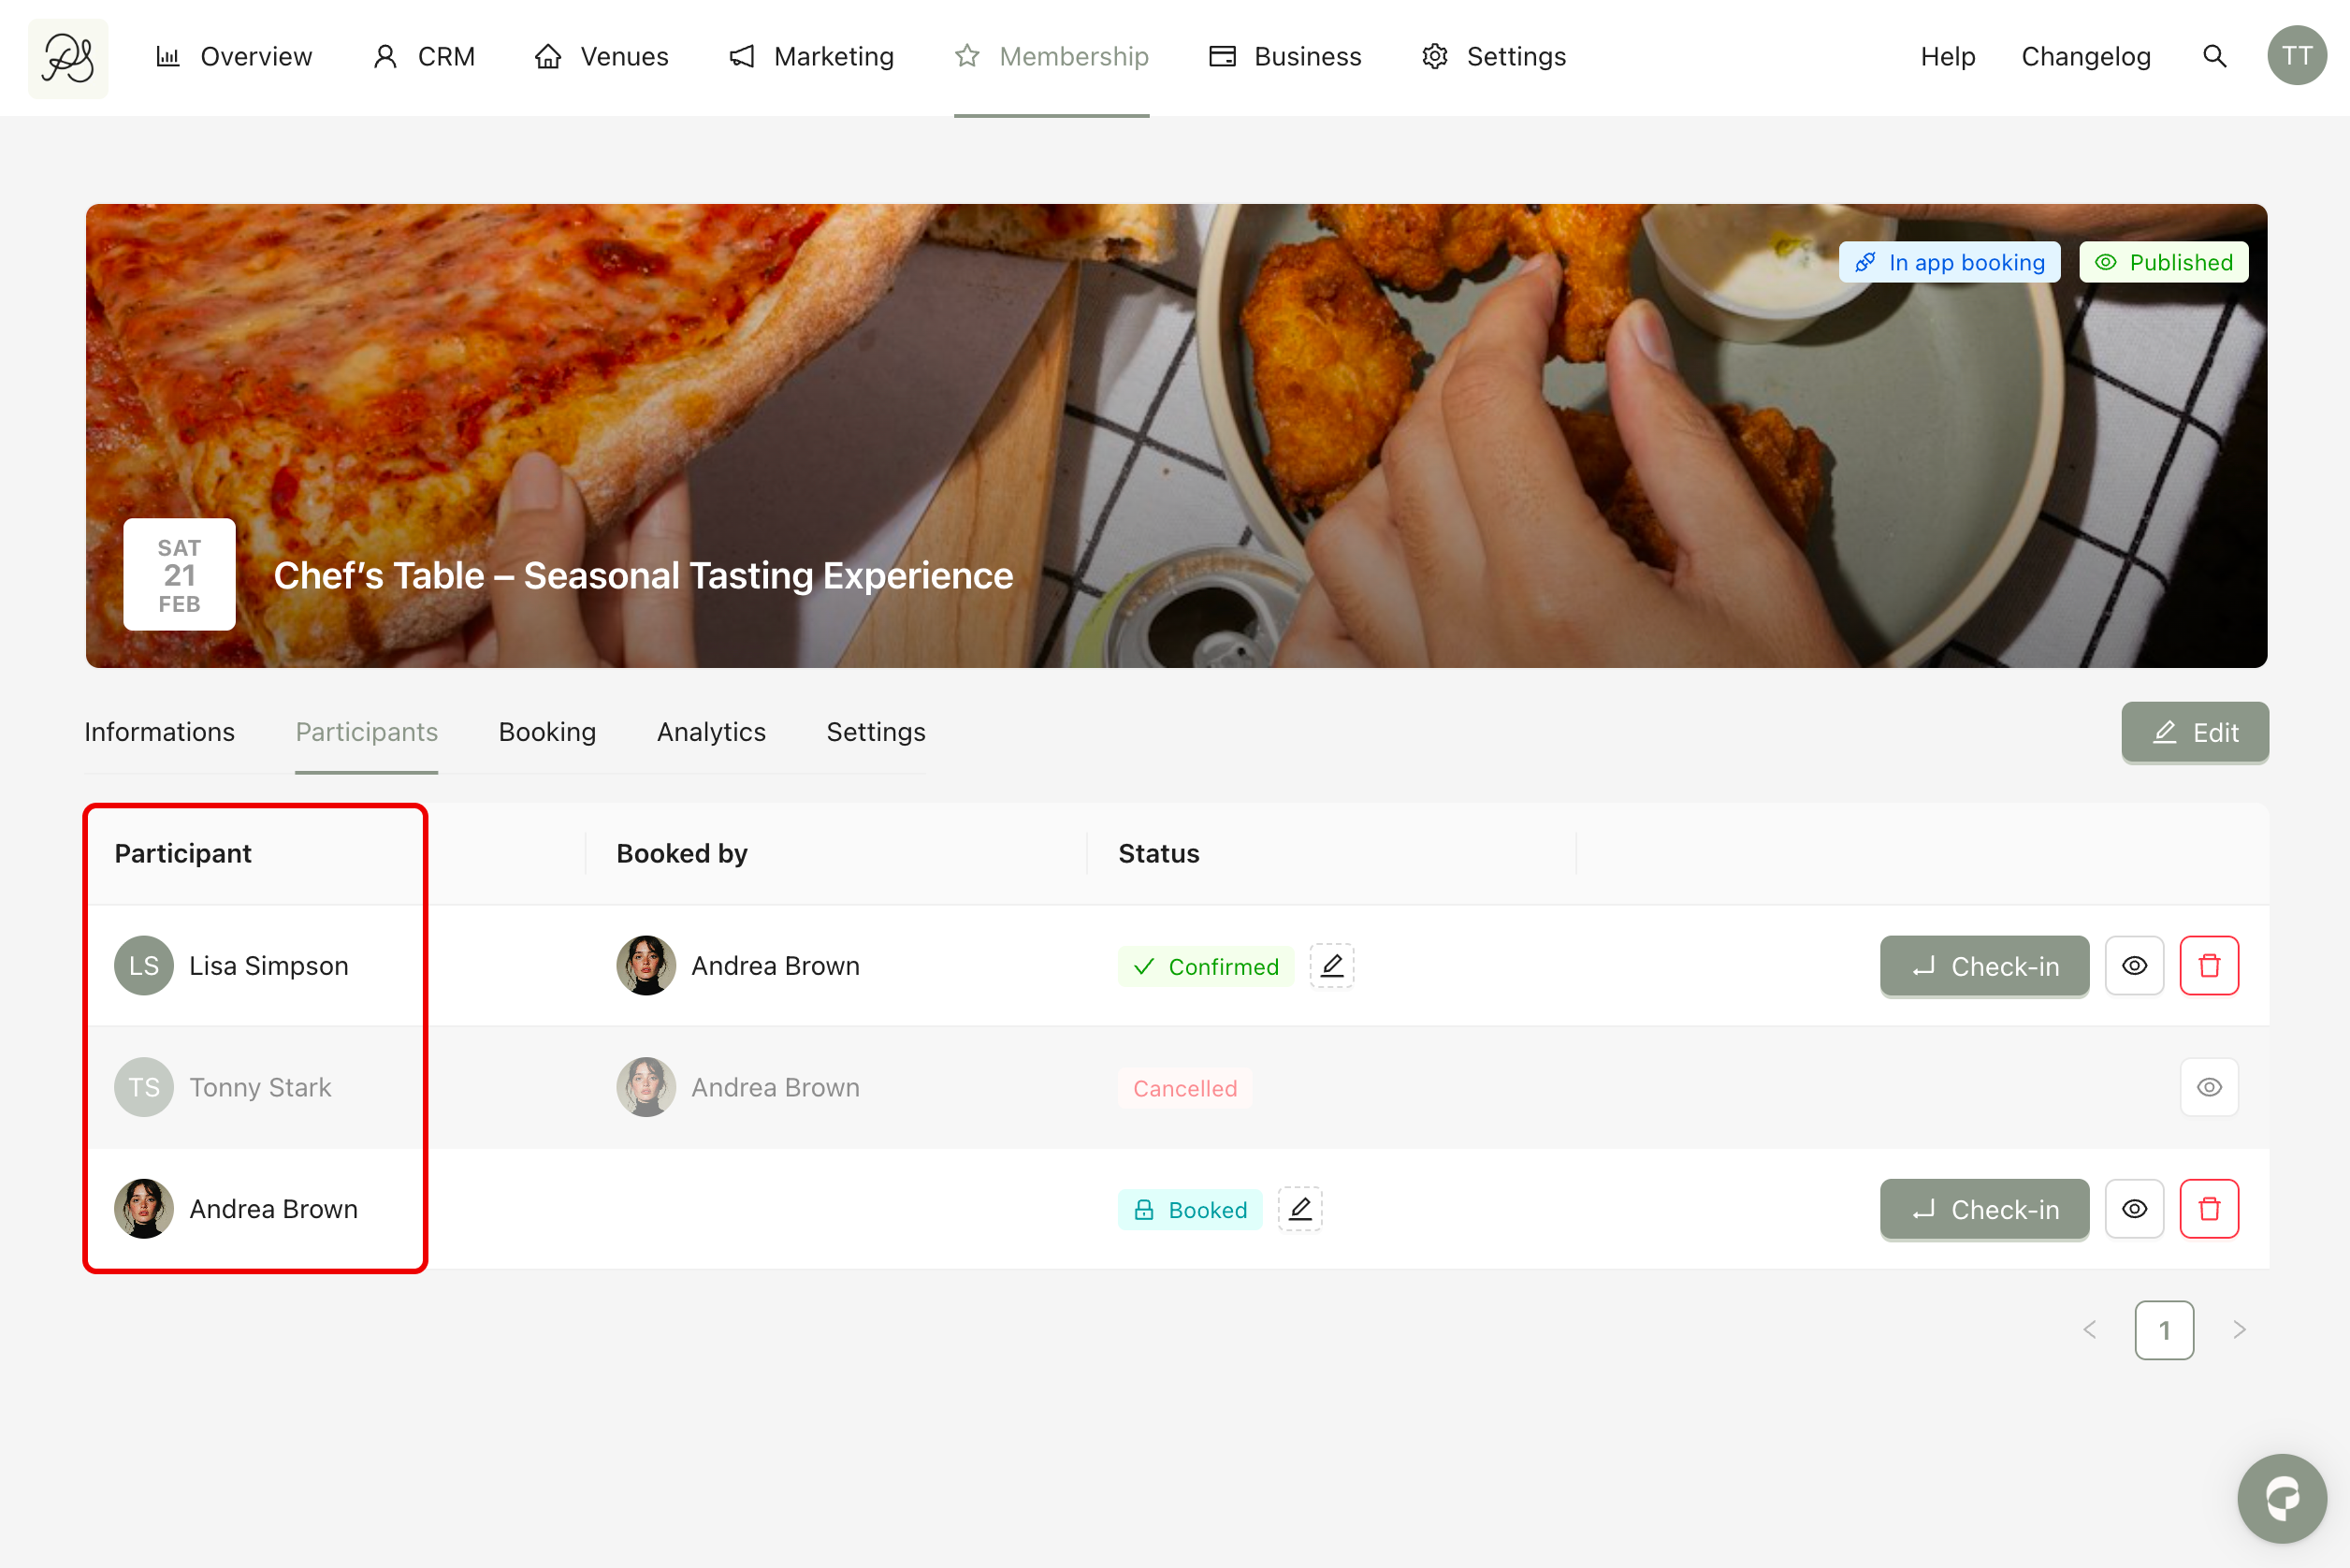Delete Lisa Simpson participant with trash icon
The width and height of the screenshot is (2350, 1568).
pos(2208,966)
